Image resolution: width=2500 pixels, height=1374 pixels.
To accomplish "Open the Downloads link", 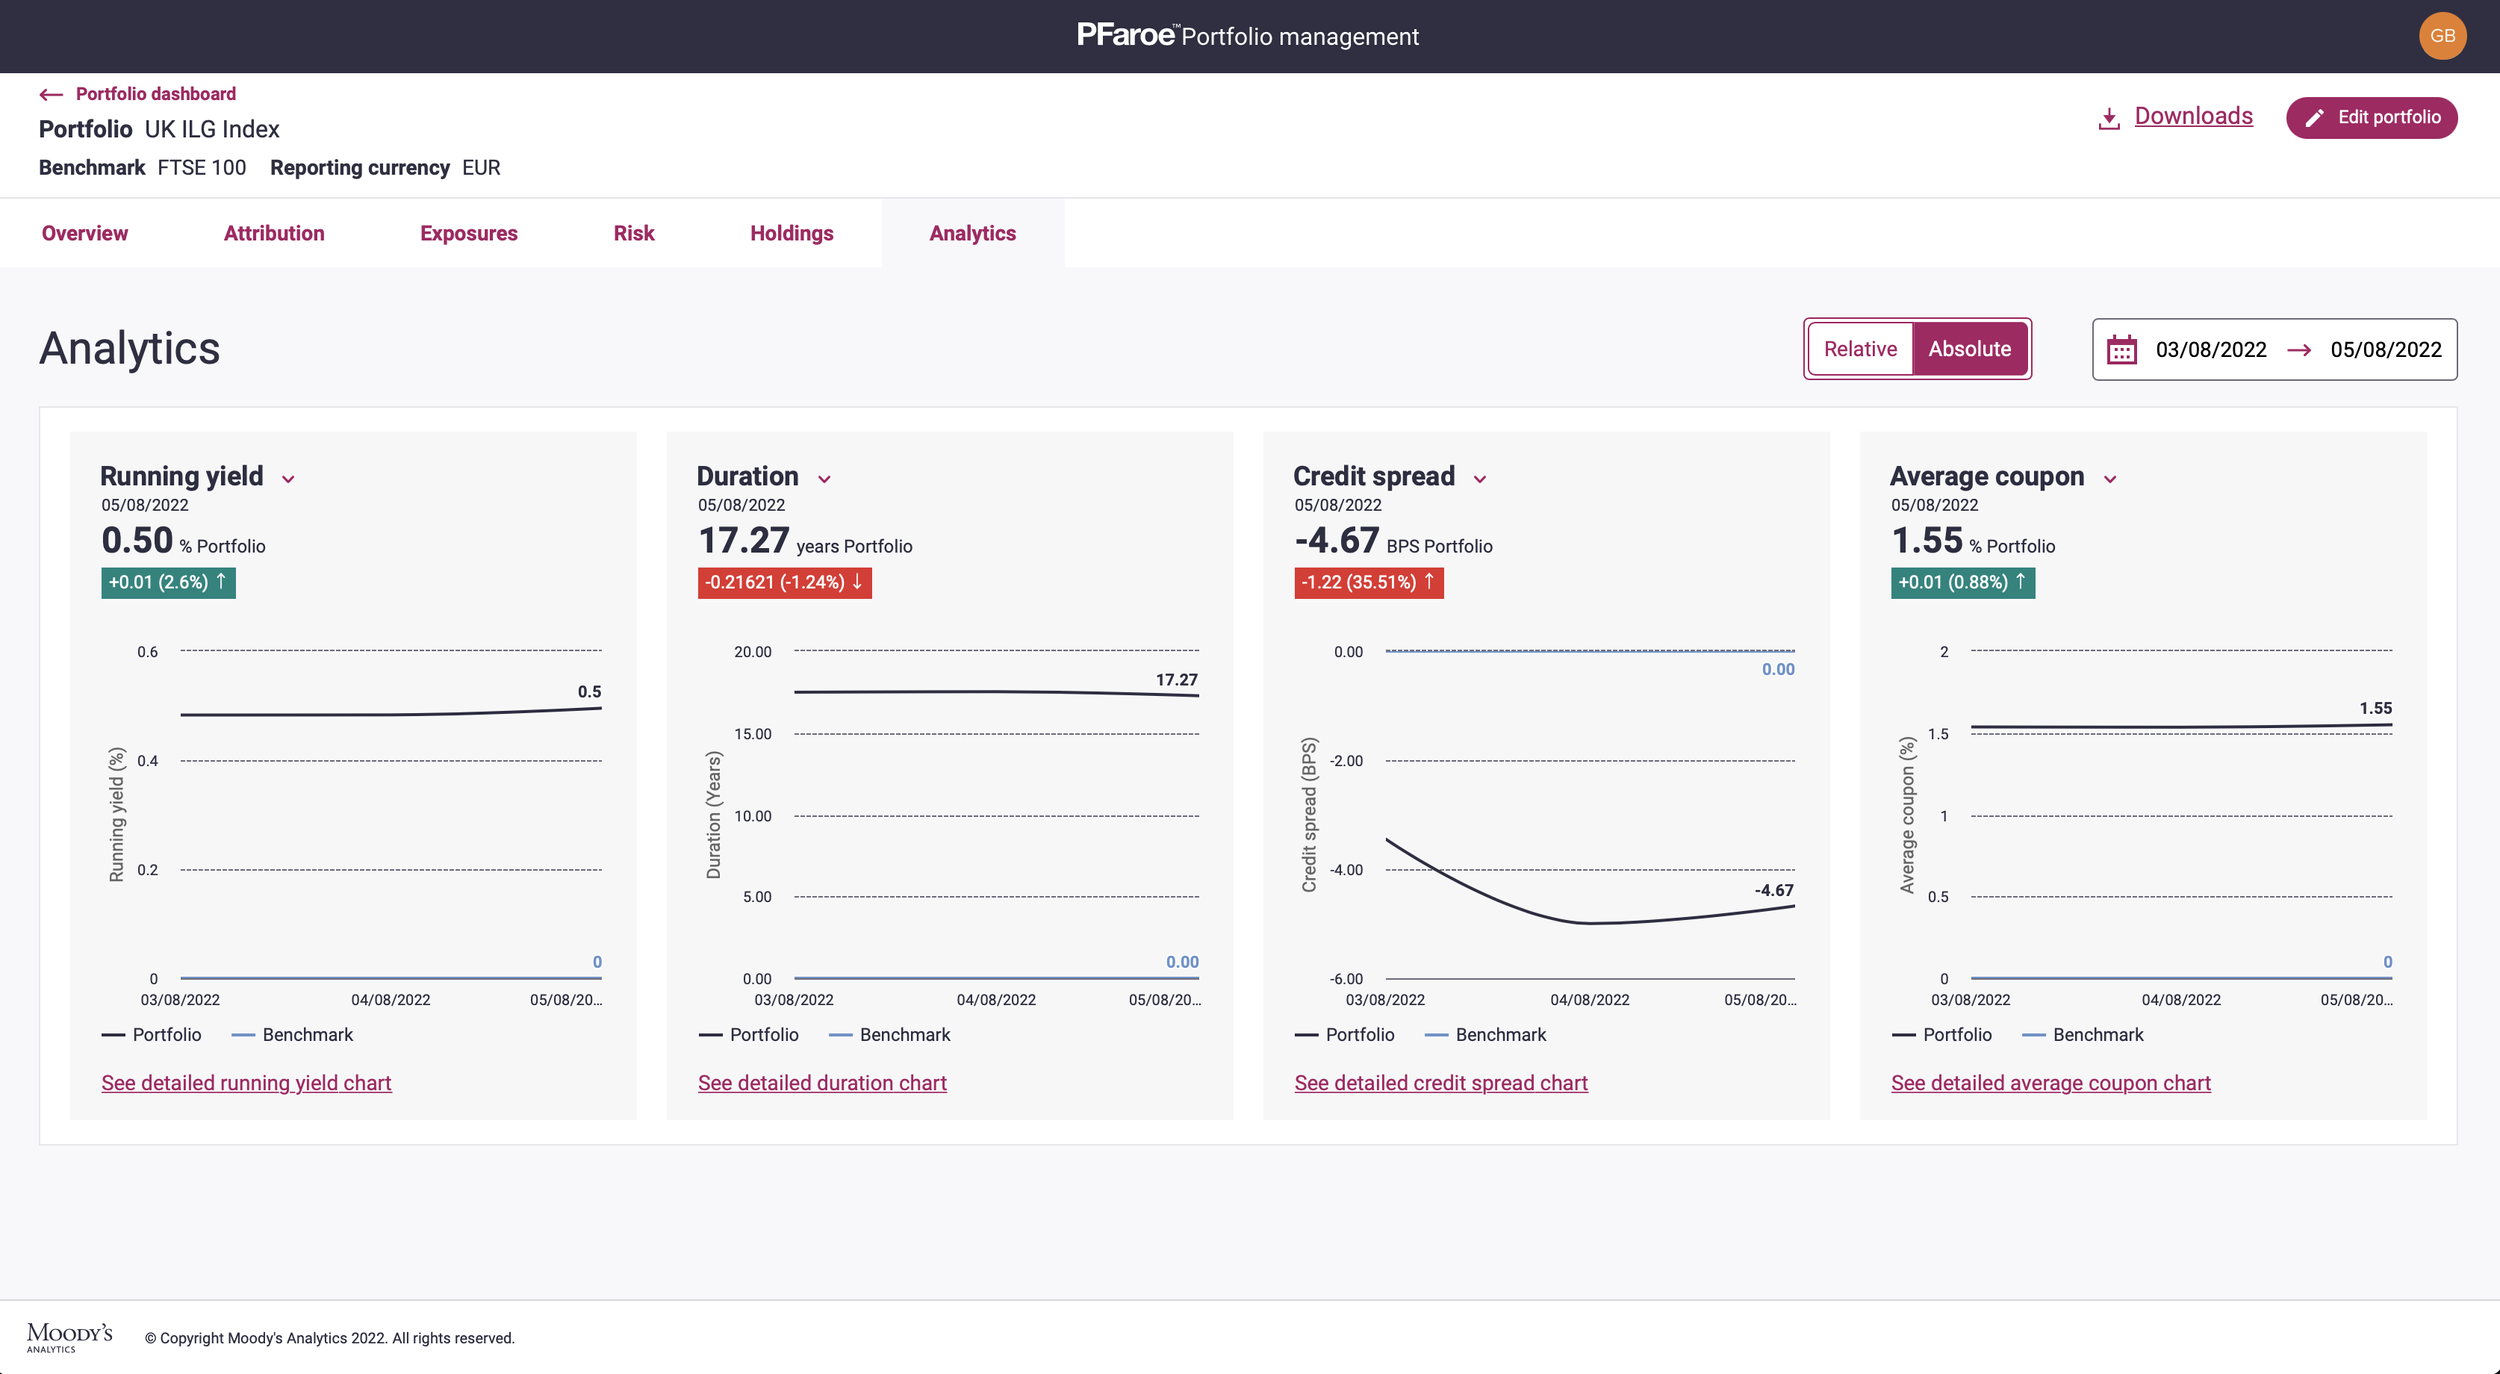I will [2193, 116].
